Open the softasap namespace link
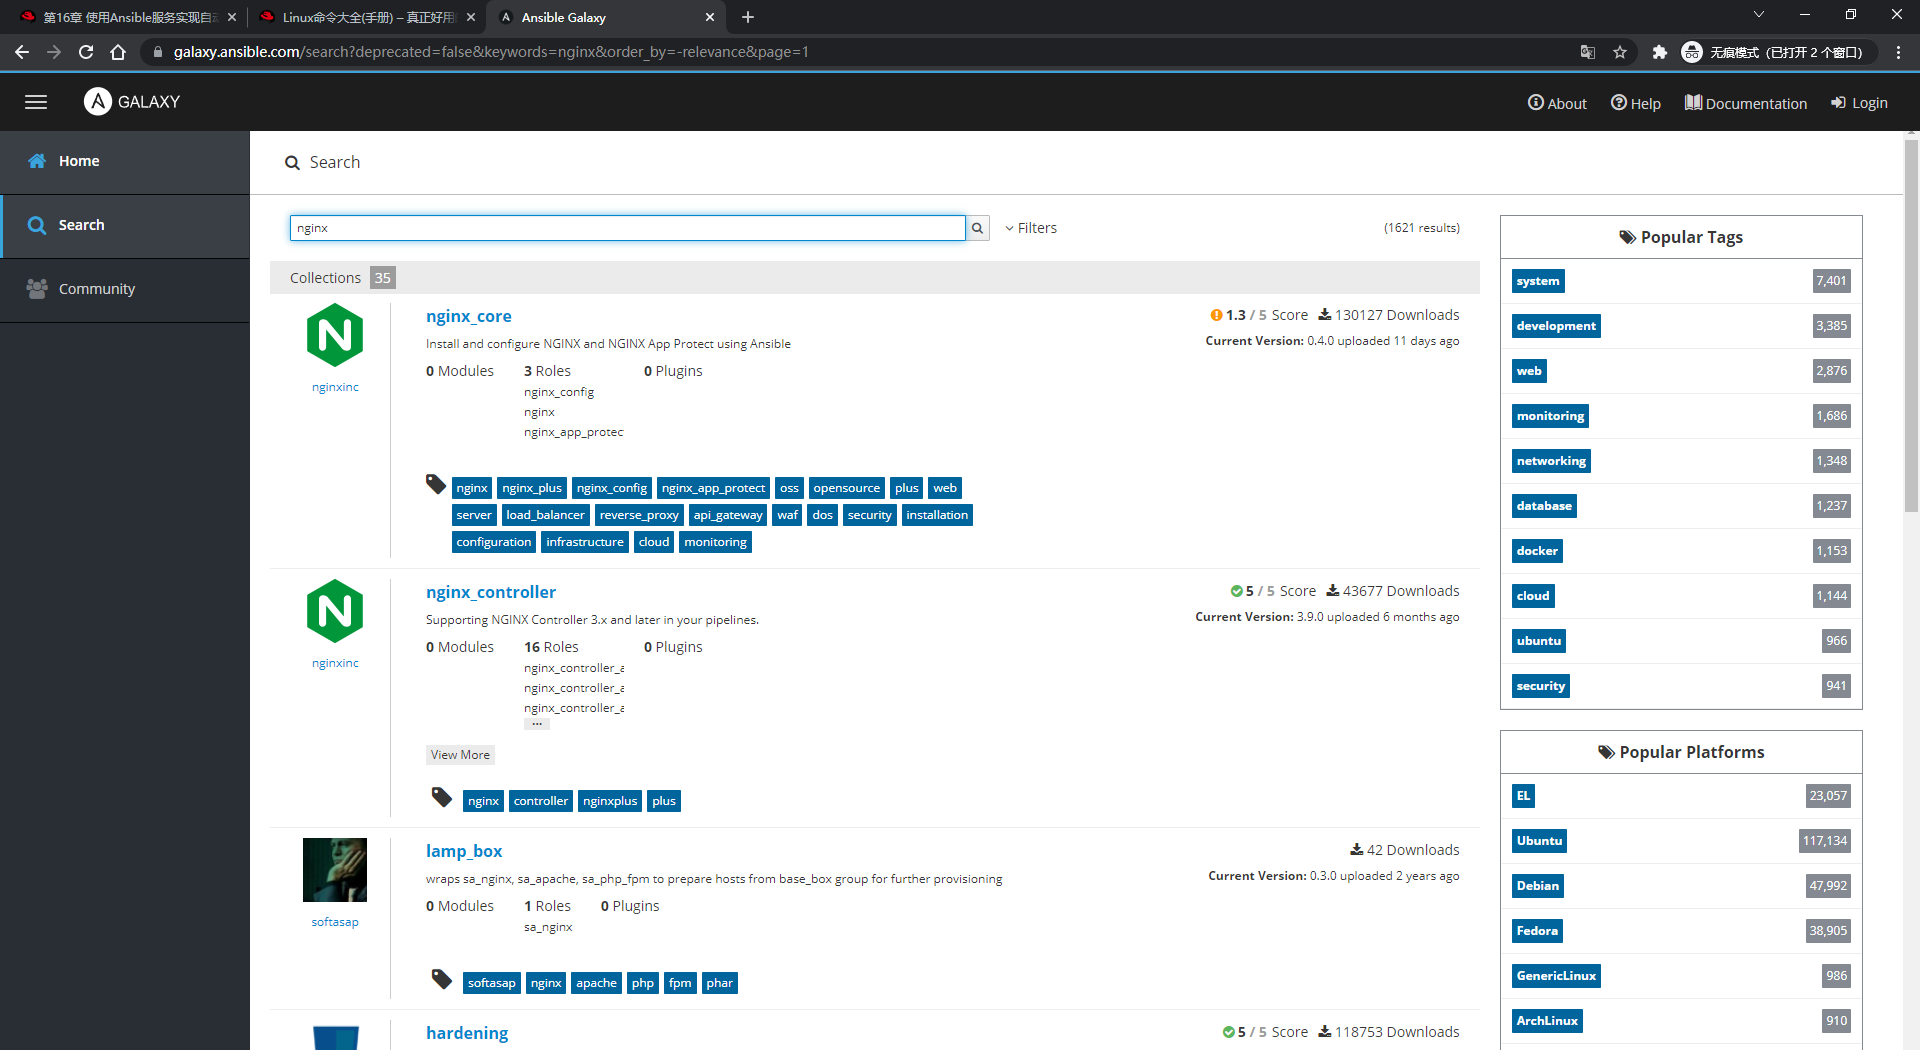 pos(335,922)
